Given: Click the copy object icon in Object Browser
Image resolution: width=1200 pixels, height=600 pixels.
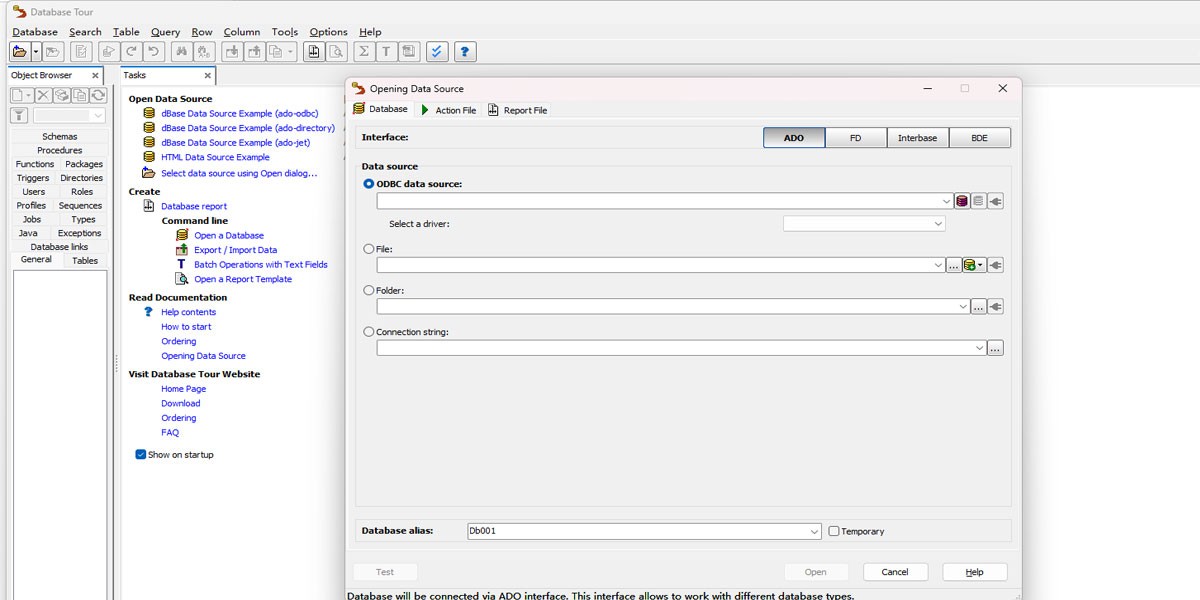Looking at the screenshot, I should coord(80,95).
